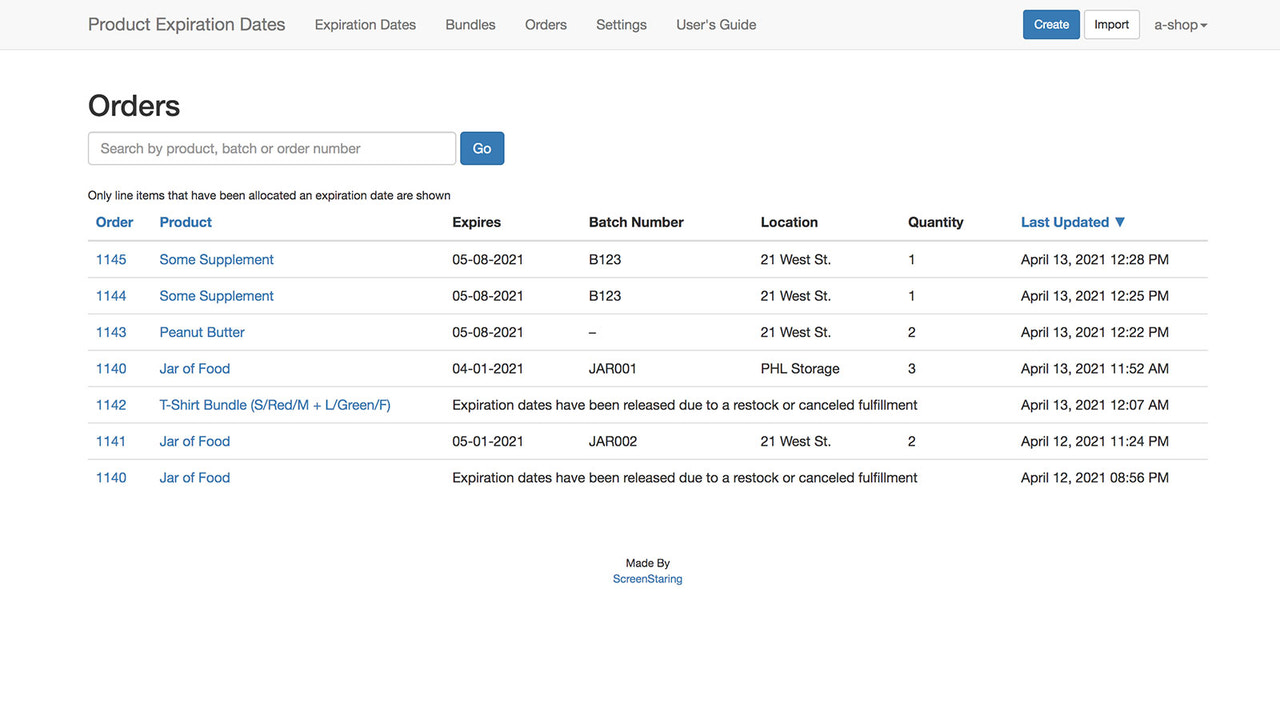Go to the Expiration Dates page
The width and height of the screenshot is (1280, 720).
point(365,24)
